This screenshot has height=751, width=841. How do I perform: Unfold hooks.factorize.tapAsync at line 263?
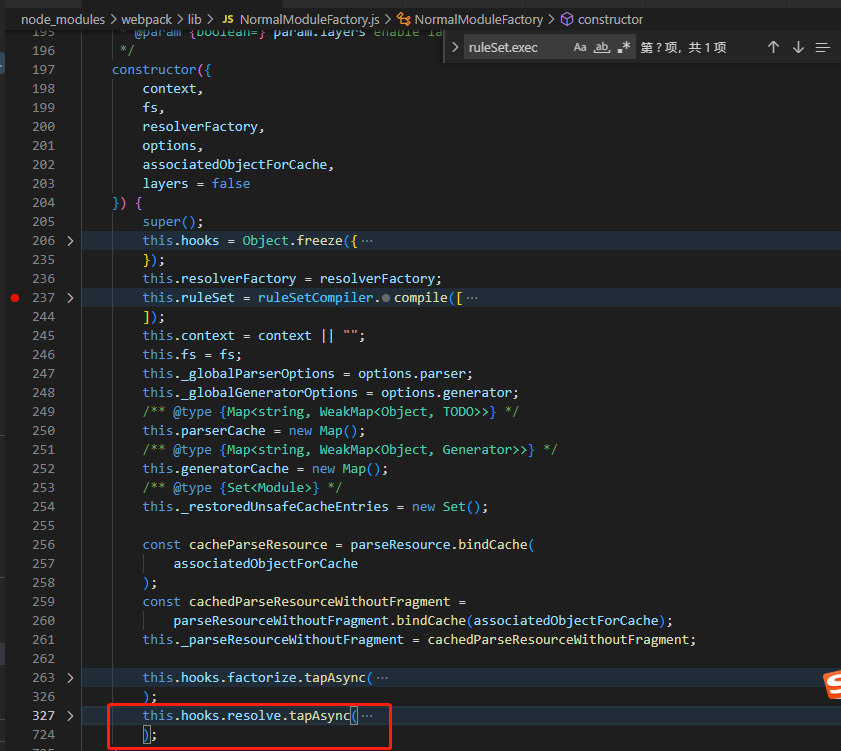[x=69, y=678]
